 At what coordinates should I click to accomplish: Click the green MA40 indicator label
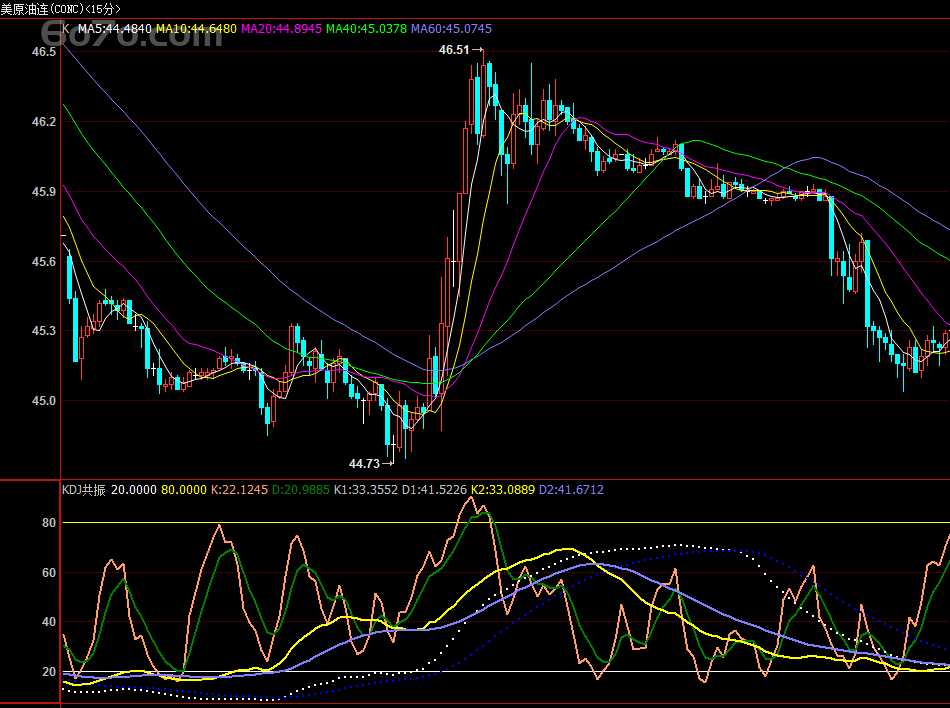(367, 29)
